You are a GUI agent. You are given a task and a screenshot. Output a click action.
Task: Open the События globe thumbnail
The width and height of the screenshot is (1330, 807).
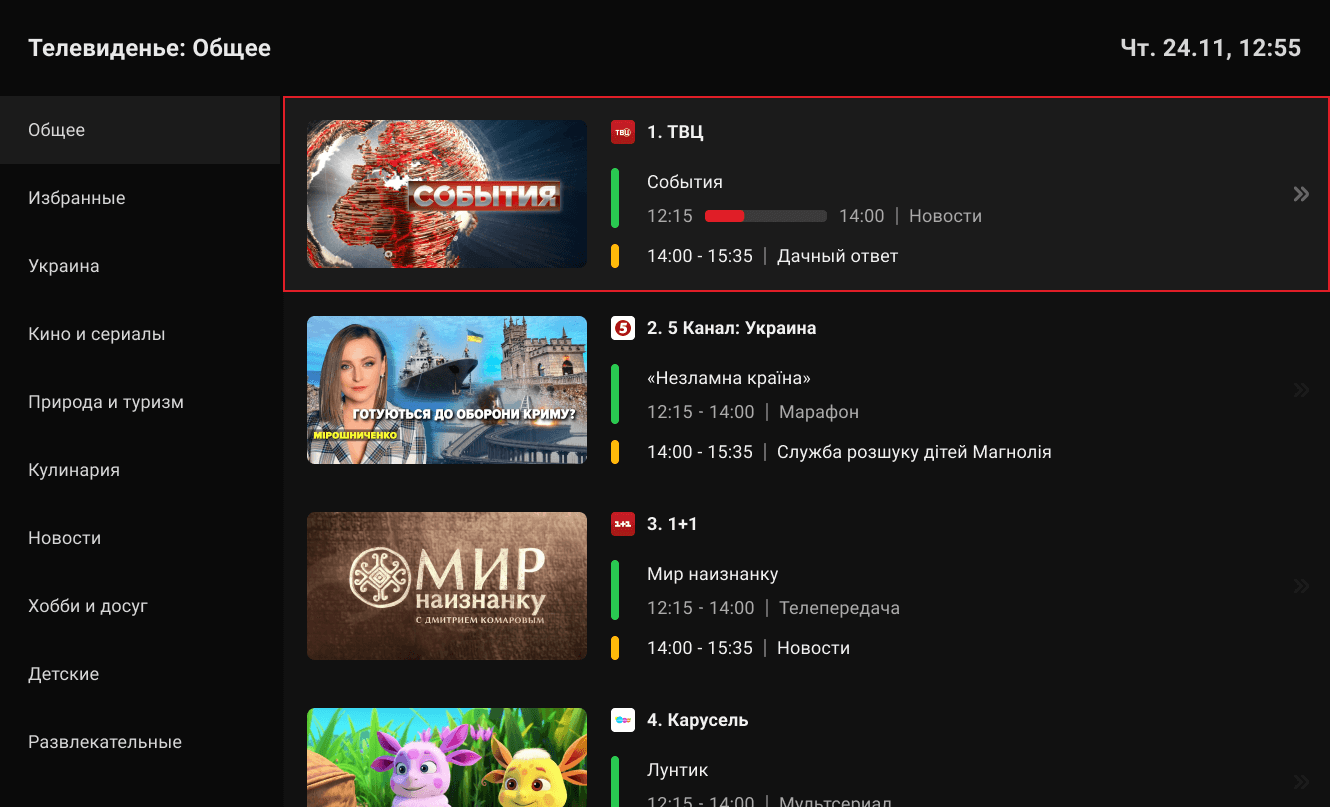[x=447, y=194]
